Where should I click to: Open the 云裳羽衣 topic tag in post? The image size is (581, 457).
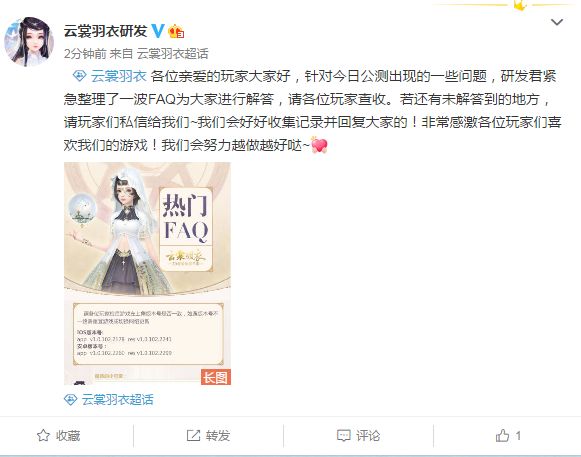(x=119, y=76)
